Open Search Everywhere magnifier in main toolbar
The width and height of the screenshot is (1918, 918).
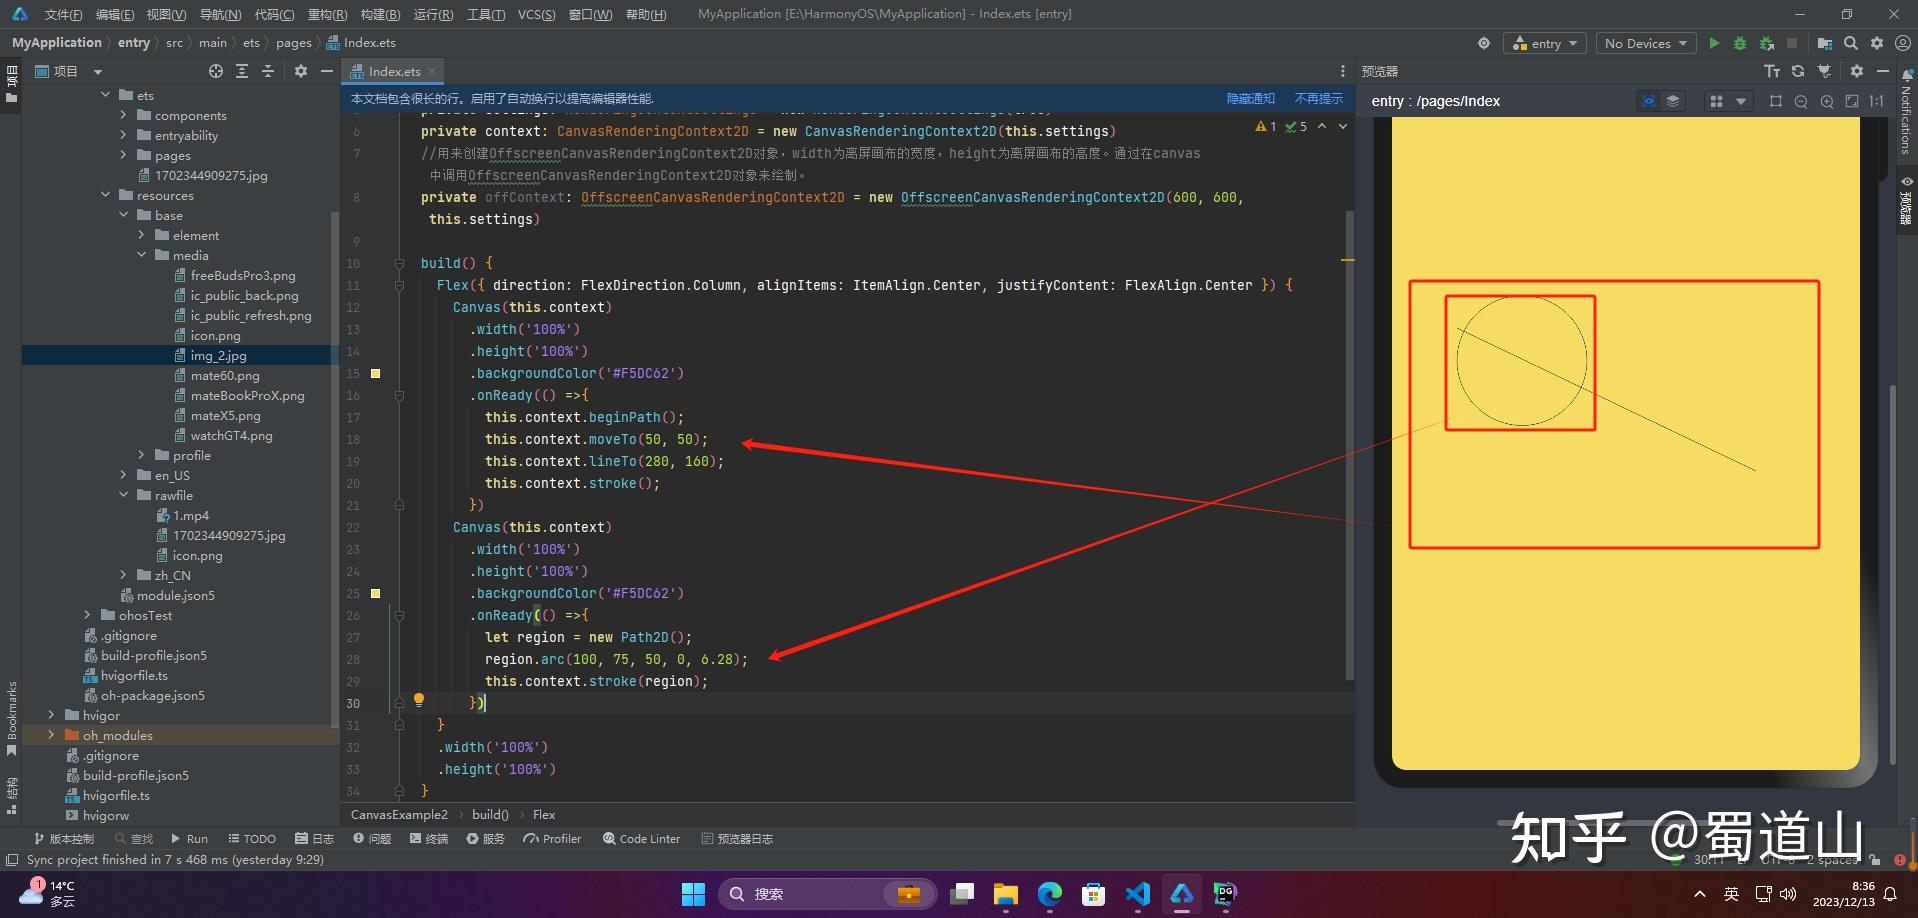click(1851, 43)
